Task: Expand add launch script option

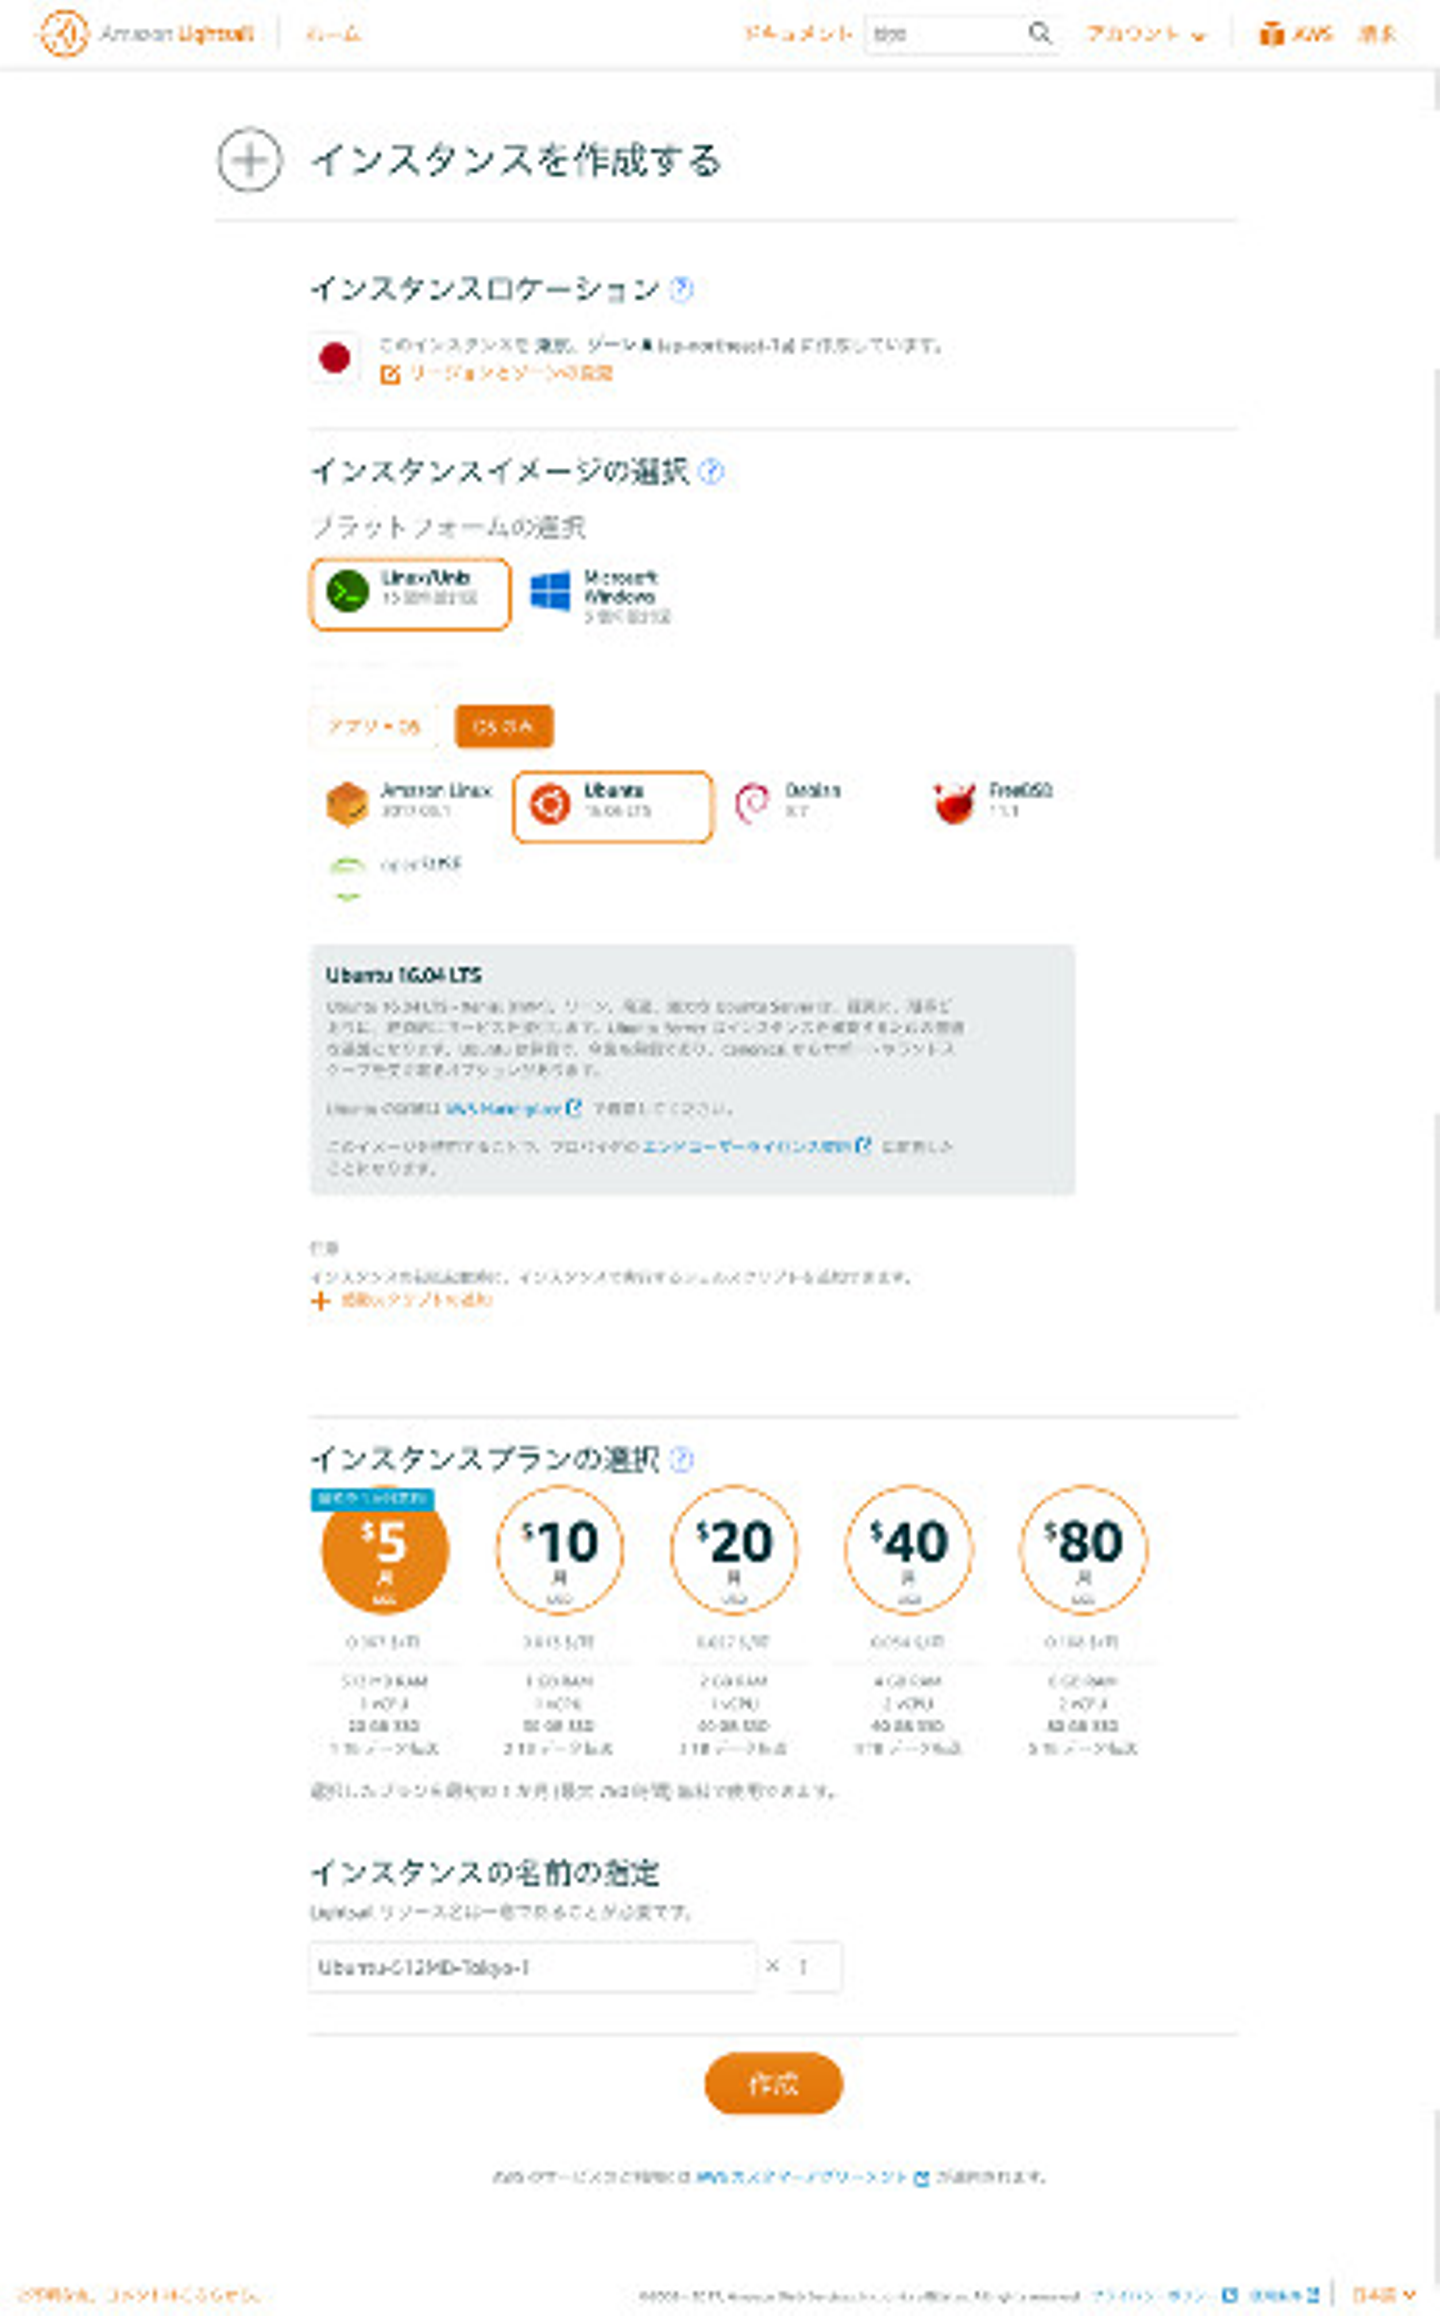Action: (402, 1300)
